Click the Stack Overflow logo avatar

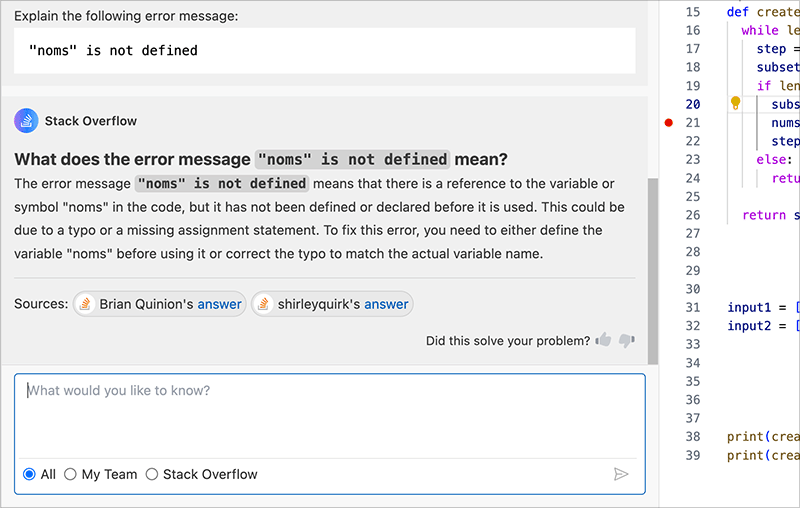tap(26, 121)
